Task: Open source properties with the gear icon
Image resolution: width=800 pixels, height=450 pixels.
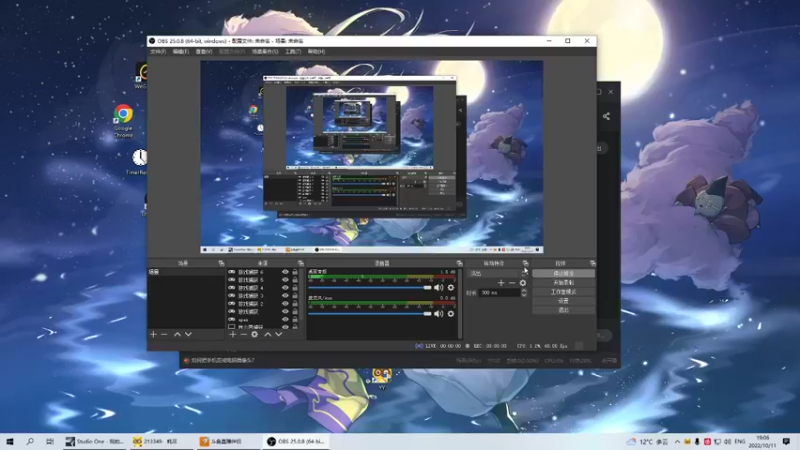Action: (255, 334)
